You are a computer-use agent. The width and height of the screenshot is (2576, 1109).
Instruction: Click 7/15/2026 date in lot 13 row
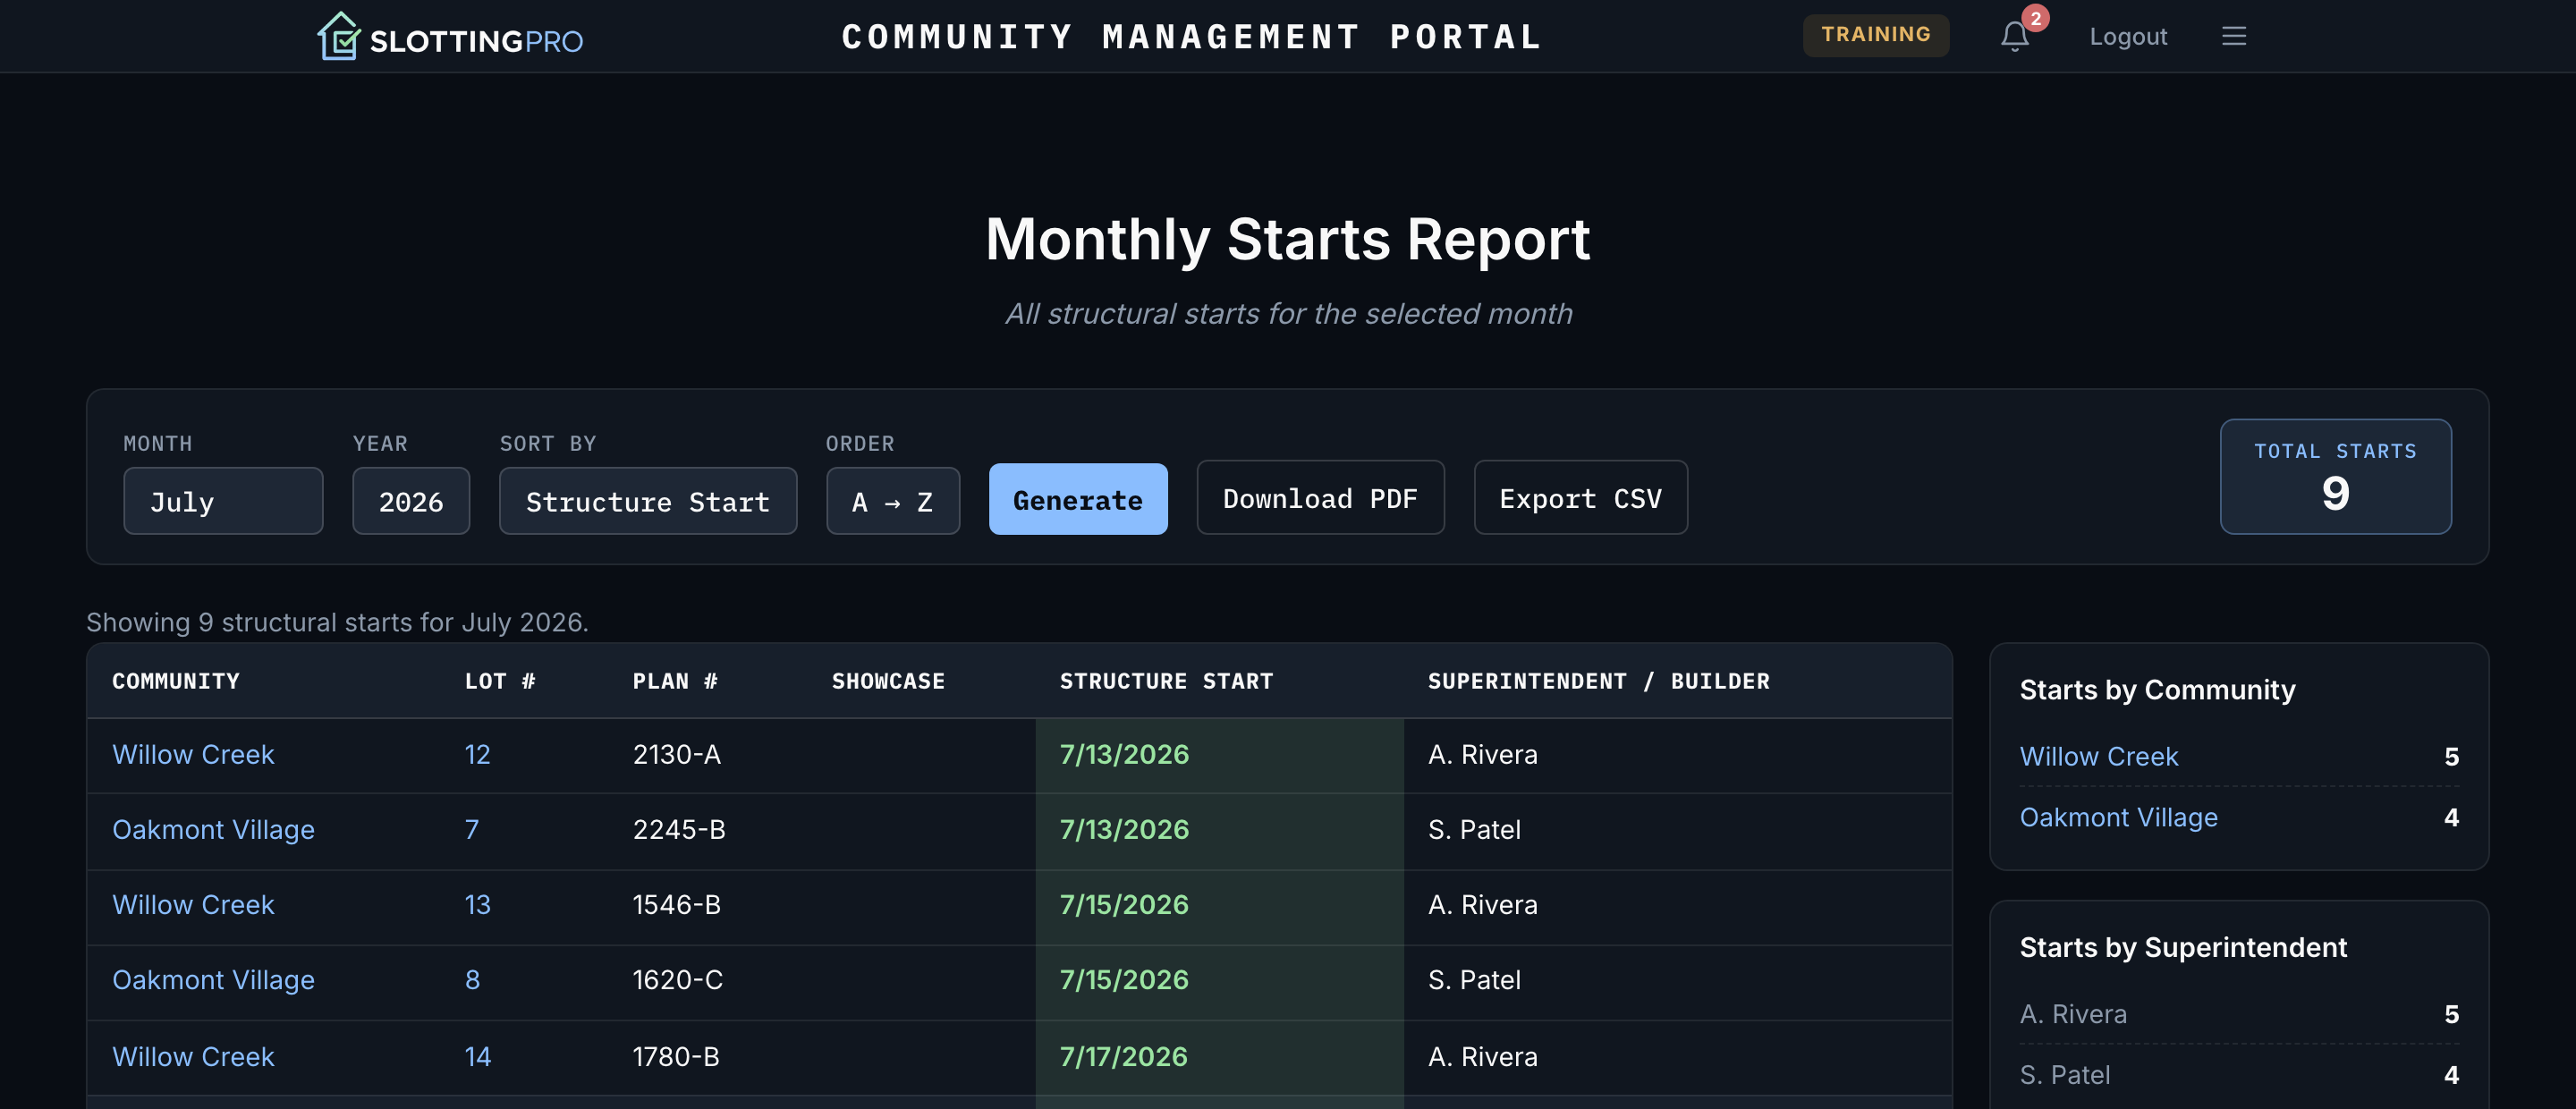pyautogui.click(x=1124, y=904)
